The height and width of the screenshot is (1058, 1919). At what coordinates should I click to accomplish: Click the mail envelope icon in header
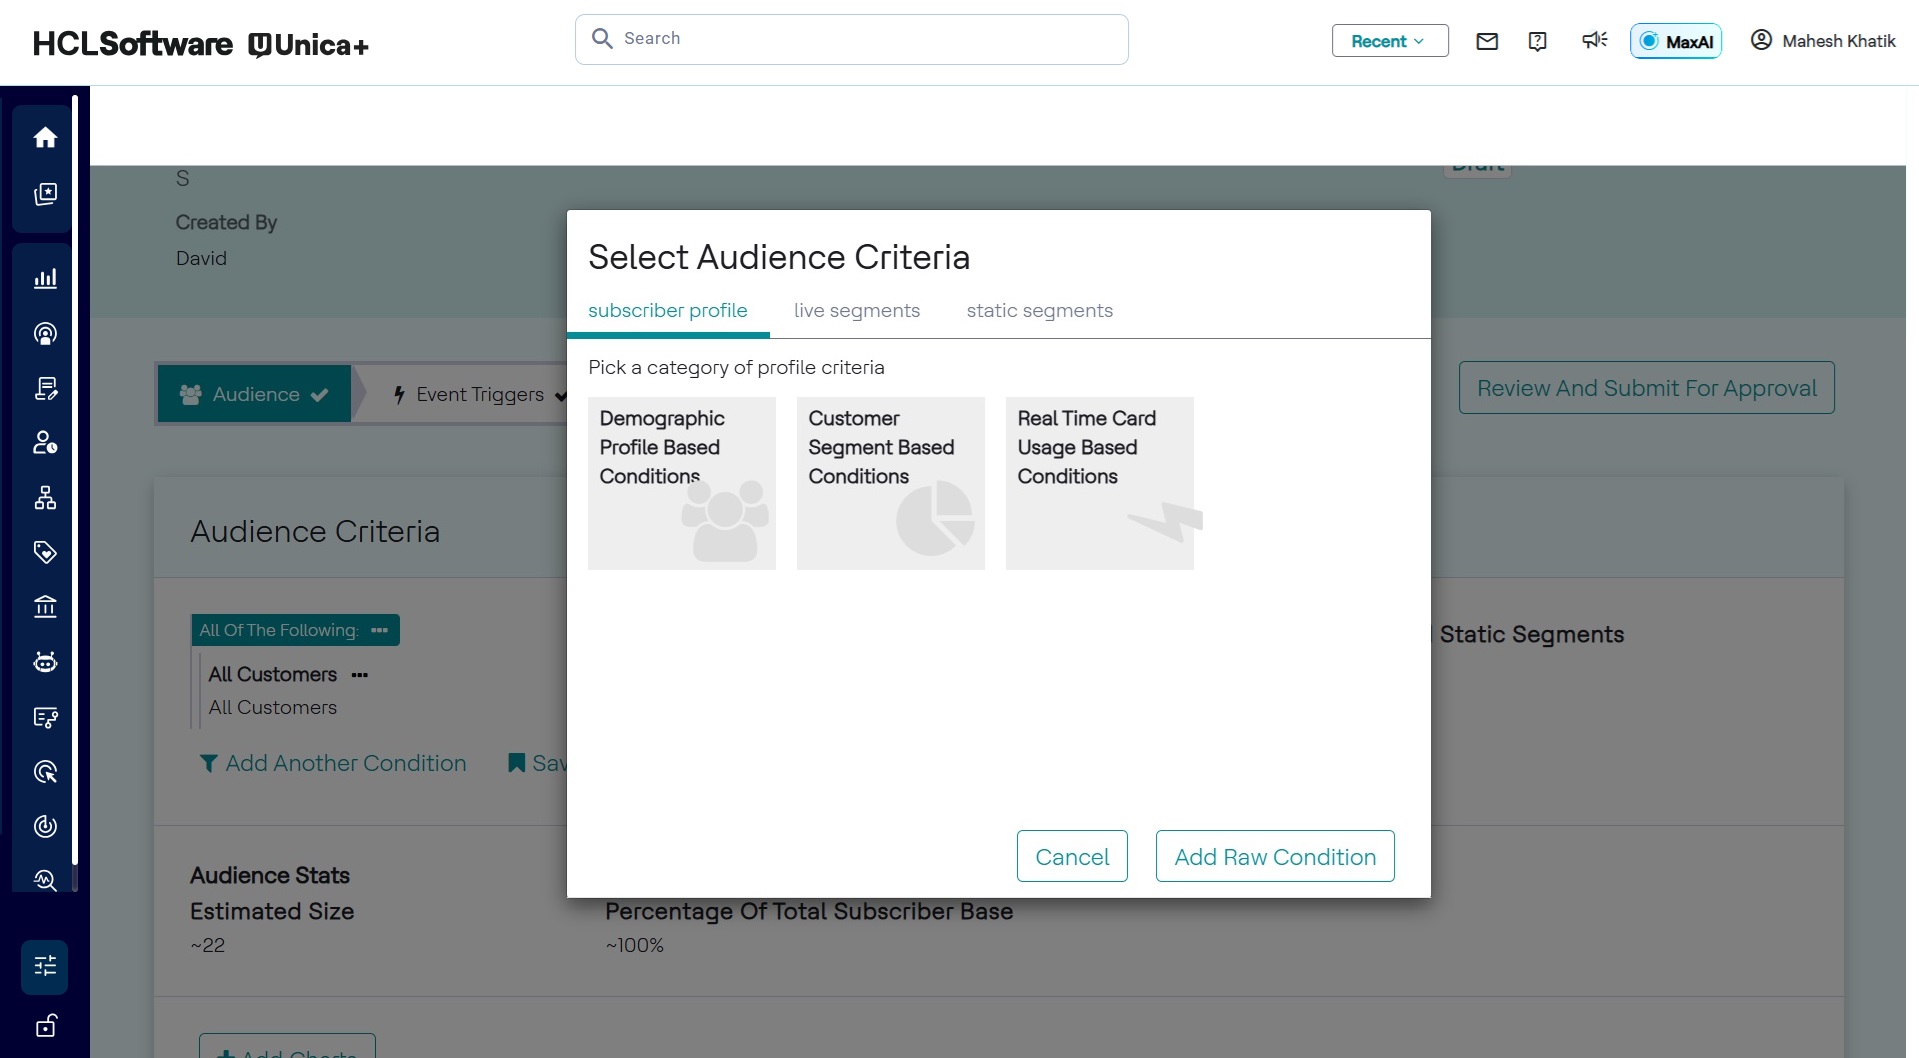coord(1487,41)
